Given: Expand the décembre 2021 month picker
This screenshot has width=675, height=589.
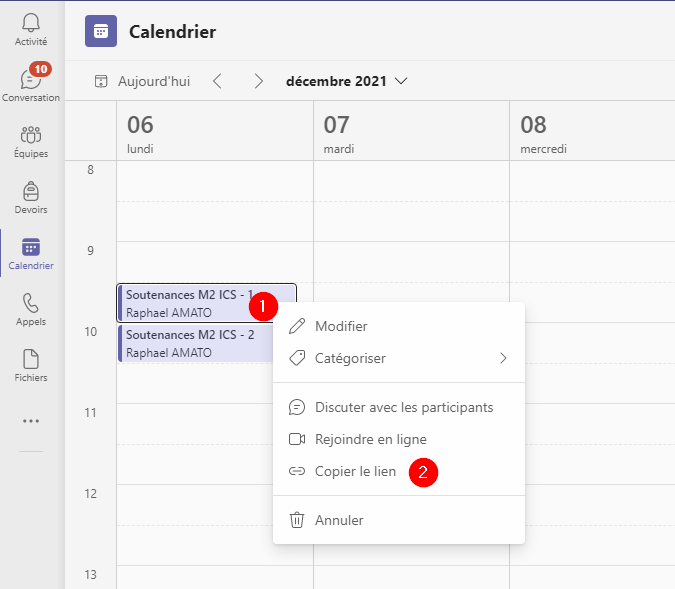Looking at the screenshot, I should (346, 81).
